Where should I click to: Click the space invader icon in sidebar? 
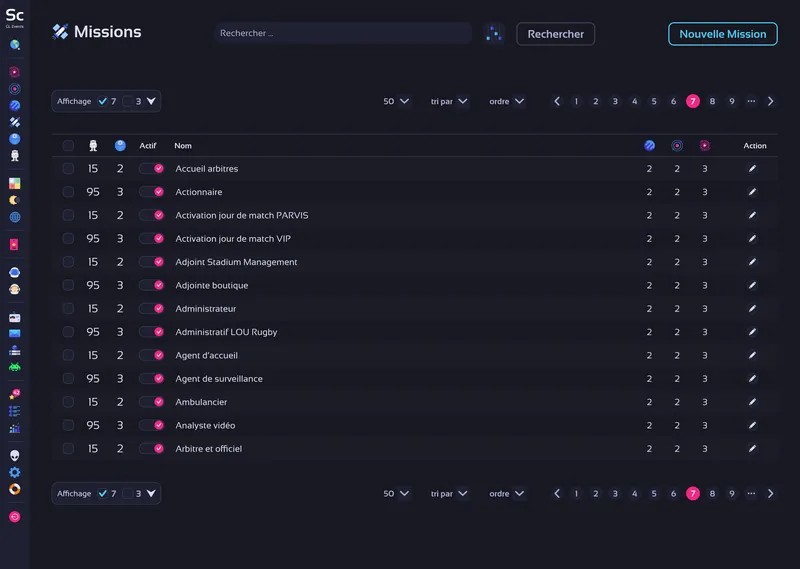pos(15,367)
